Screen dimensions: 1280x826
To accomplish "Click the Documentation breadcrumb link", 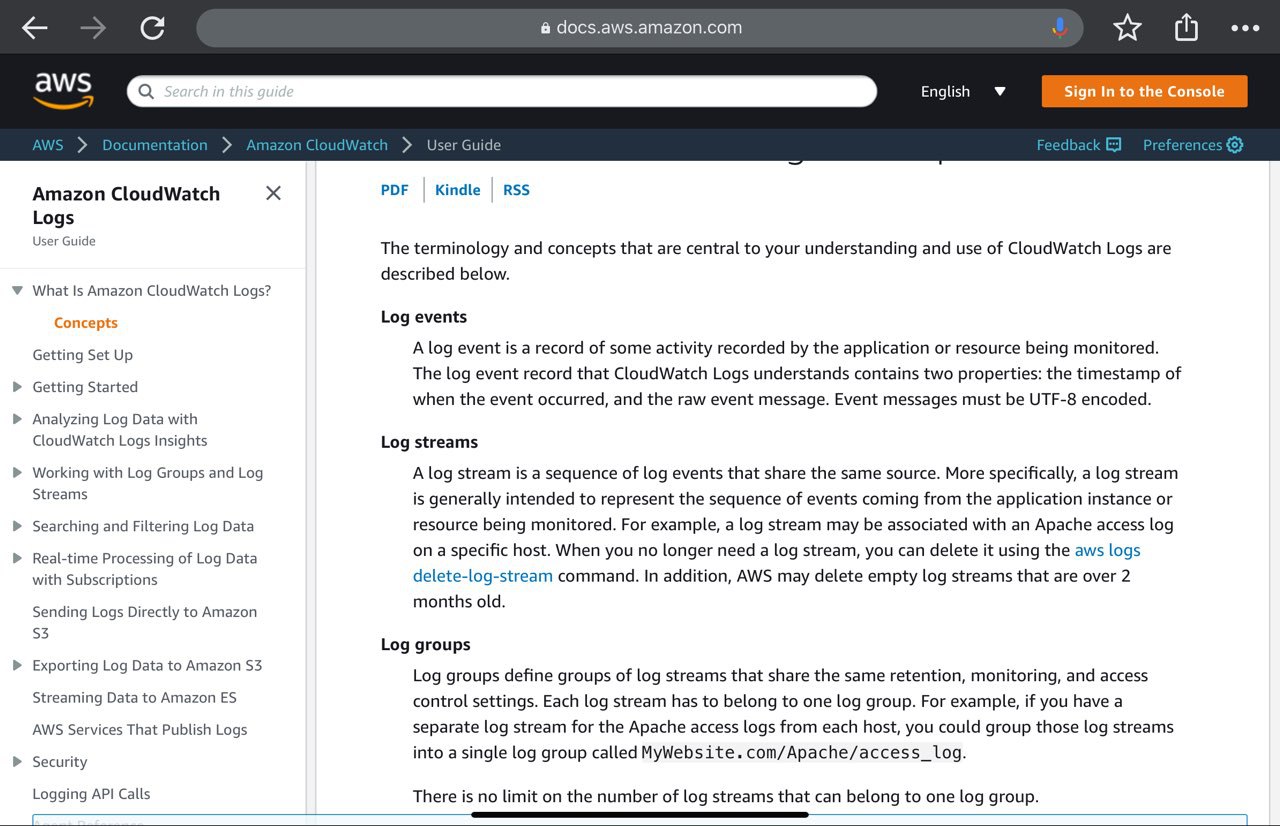I will pos(155,145).
